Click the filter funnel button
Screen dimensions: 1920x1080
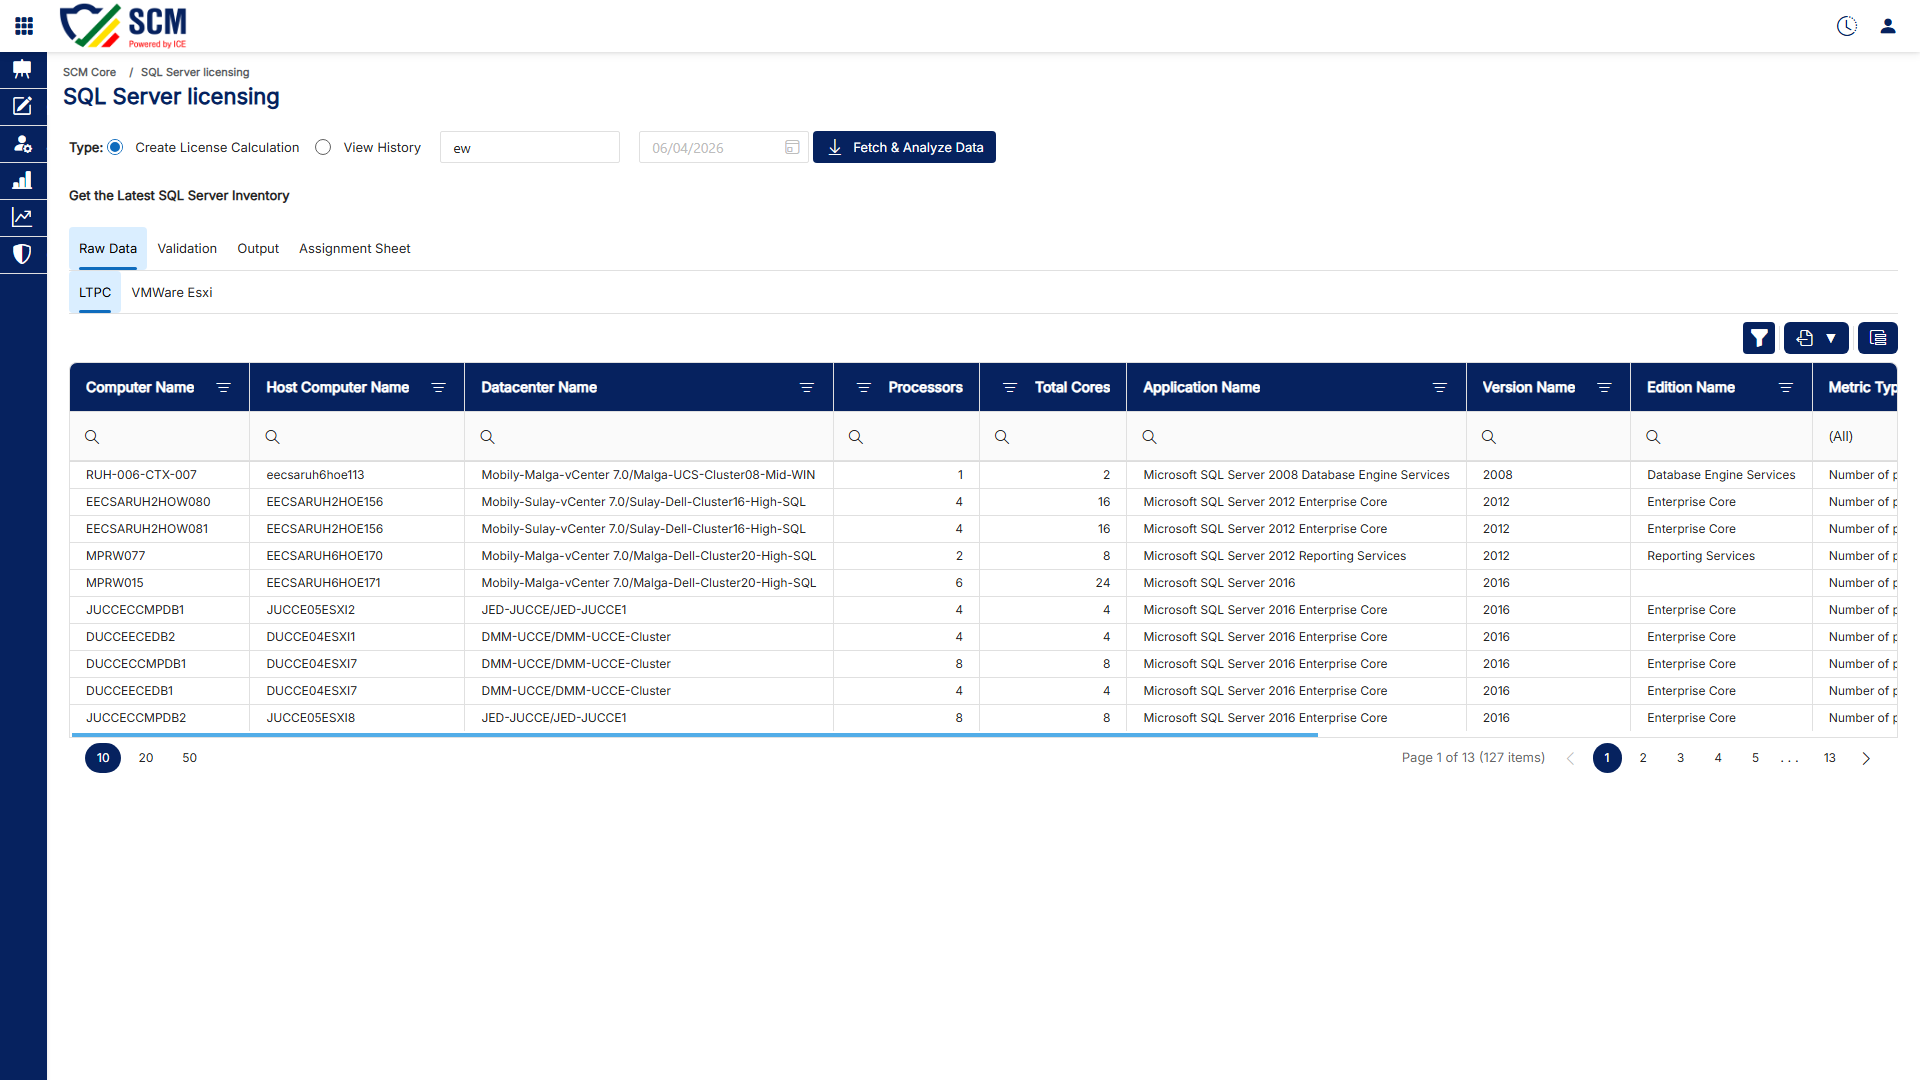tap(1759, 338)
